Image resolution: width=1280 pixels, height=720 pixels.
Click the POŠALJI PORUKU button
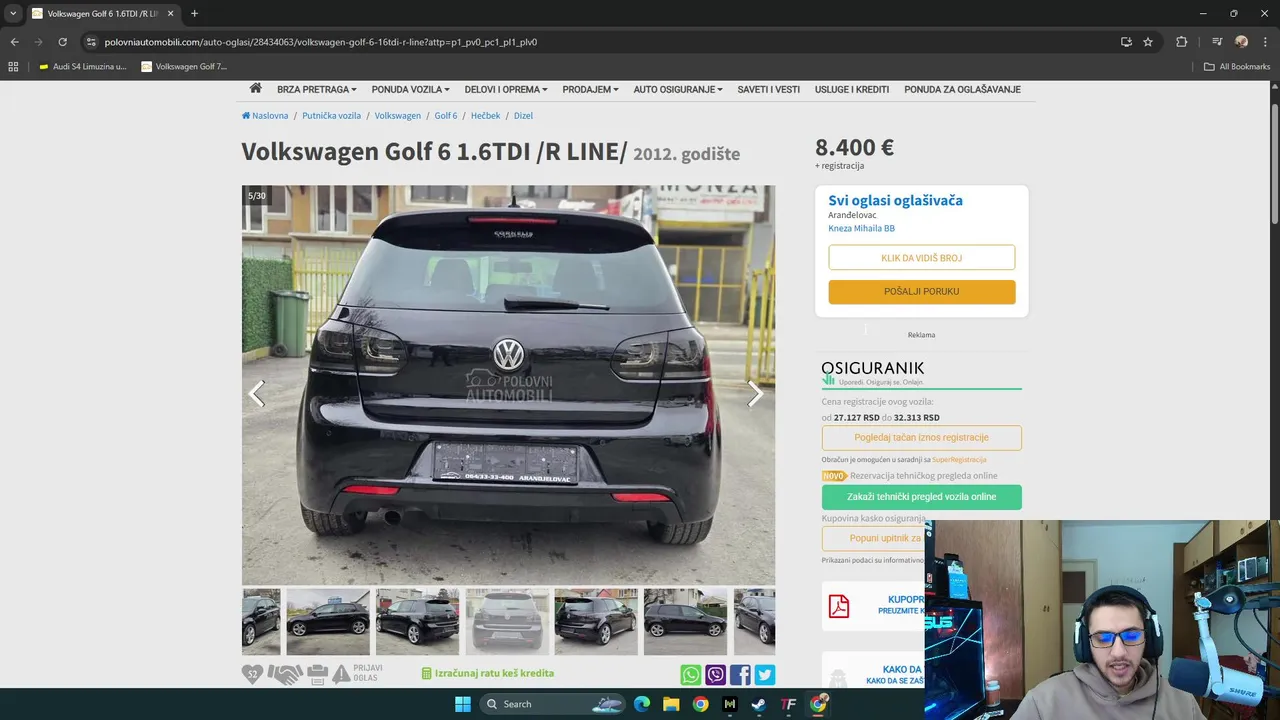coord(921,291)
